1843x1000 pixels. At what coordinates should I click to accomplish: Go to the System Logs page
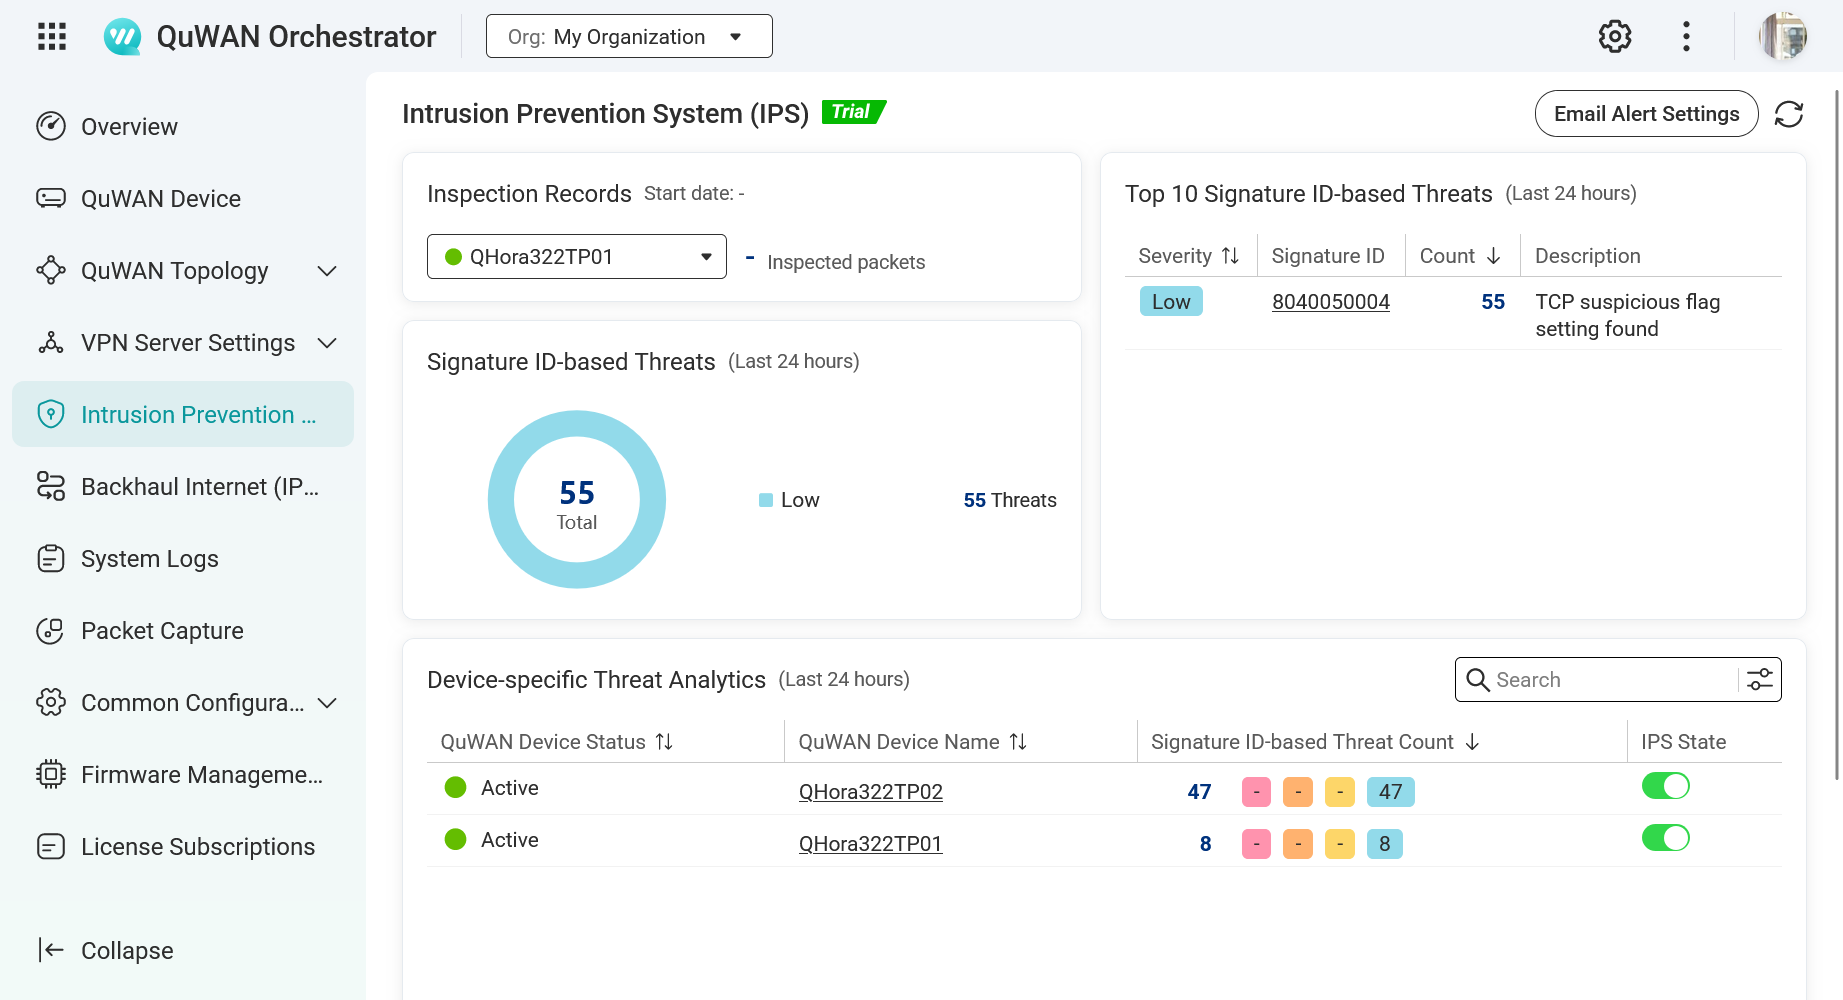(149, 559)
